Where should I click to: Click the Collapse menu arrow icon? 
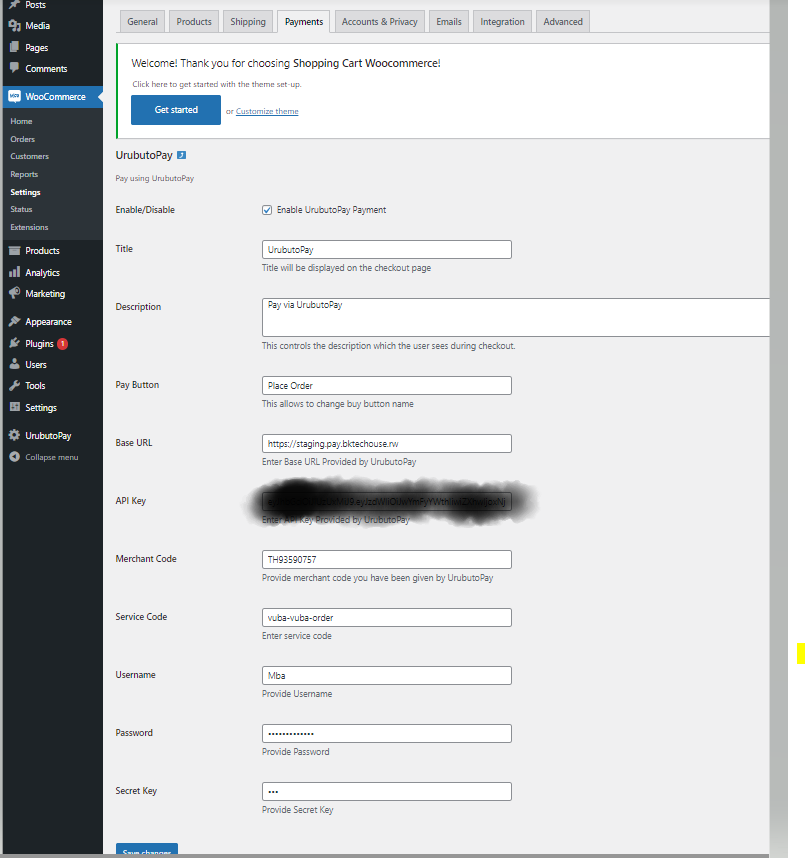(15, 457)
